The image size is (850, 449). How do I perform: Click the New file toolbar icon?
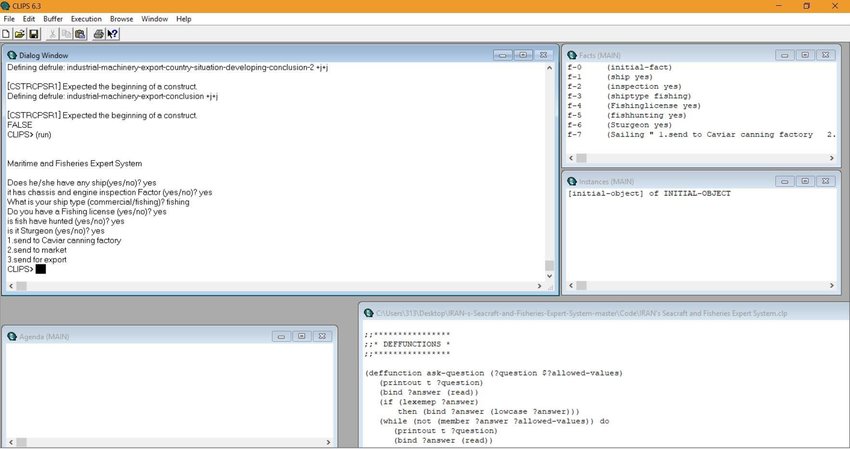pyautogui.click(x=7, y=33)
